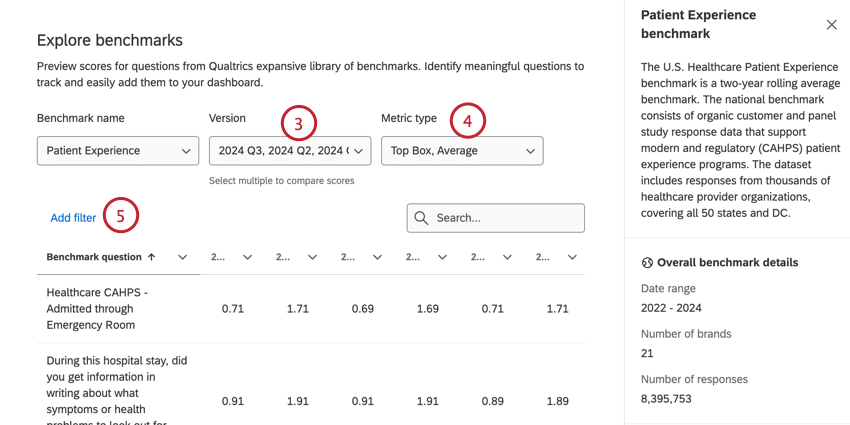Expand the Version selection dropdown
This screenshot has width=850, height=425.
pos(289,151)
